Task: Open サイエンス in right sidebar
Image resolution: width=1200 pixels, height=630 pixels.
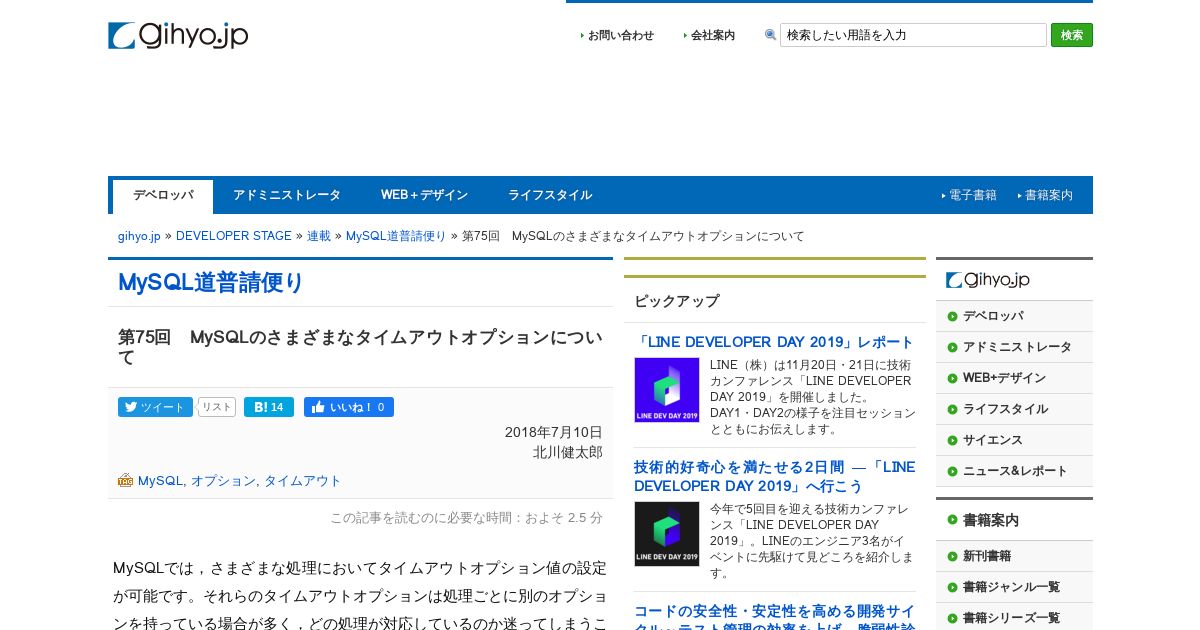Action: click(993, 440)
